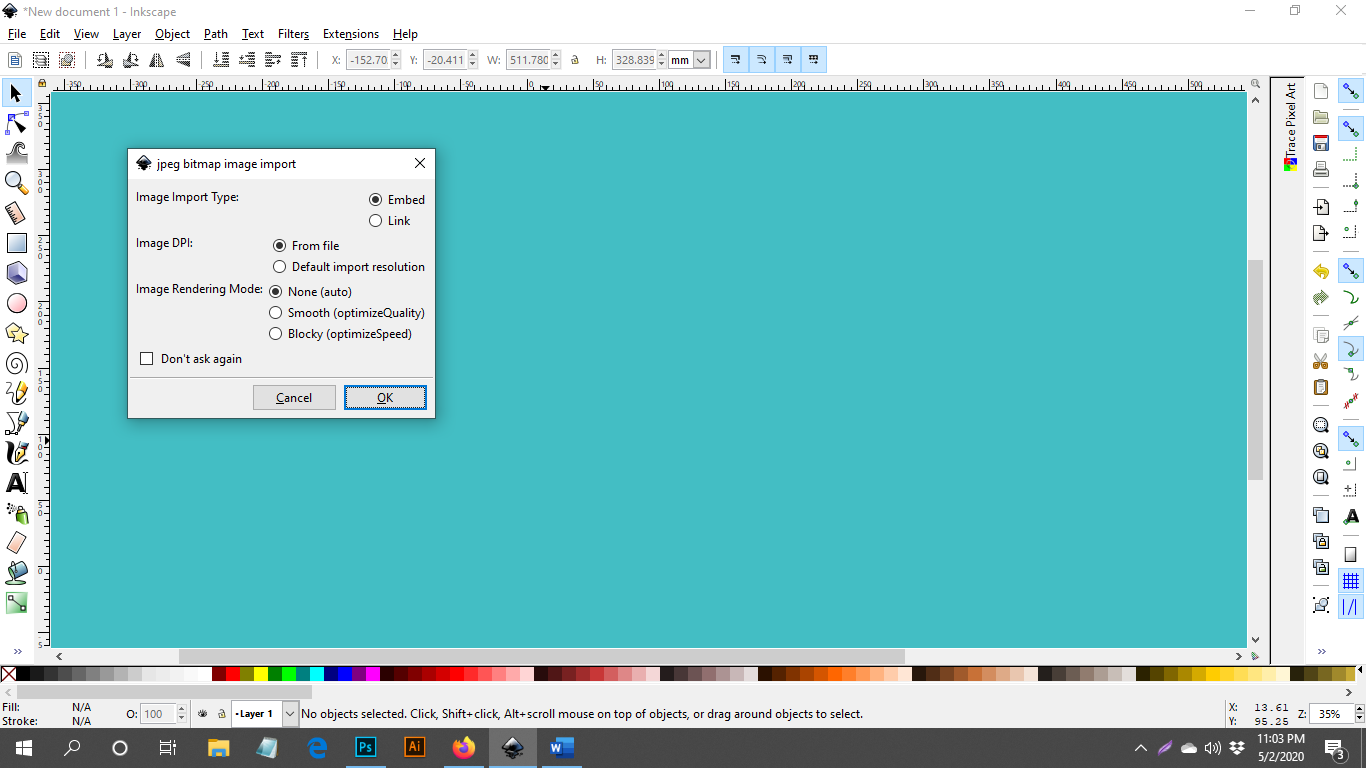Click the Cut scissors icon
1366x768 pixels.
1321,361
